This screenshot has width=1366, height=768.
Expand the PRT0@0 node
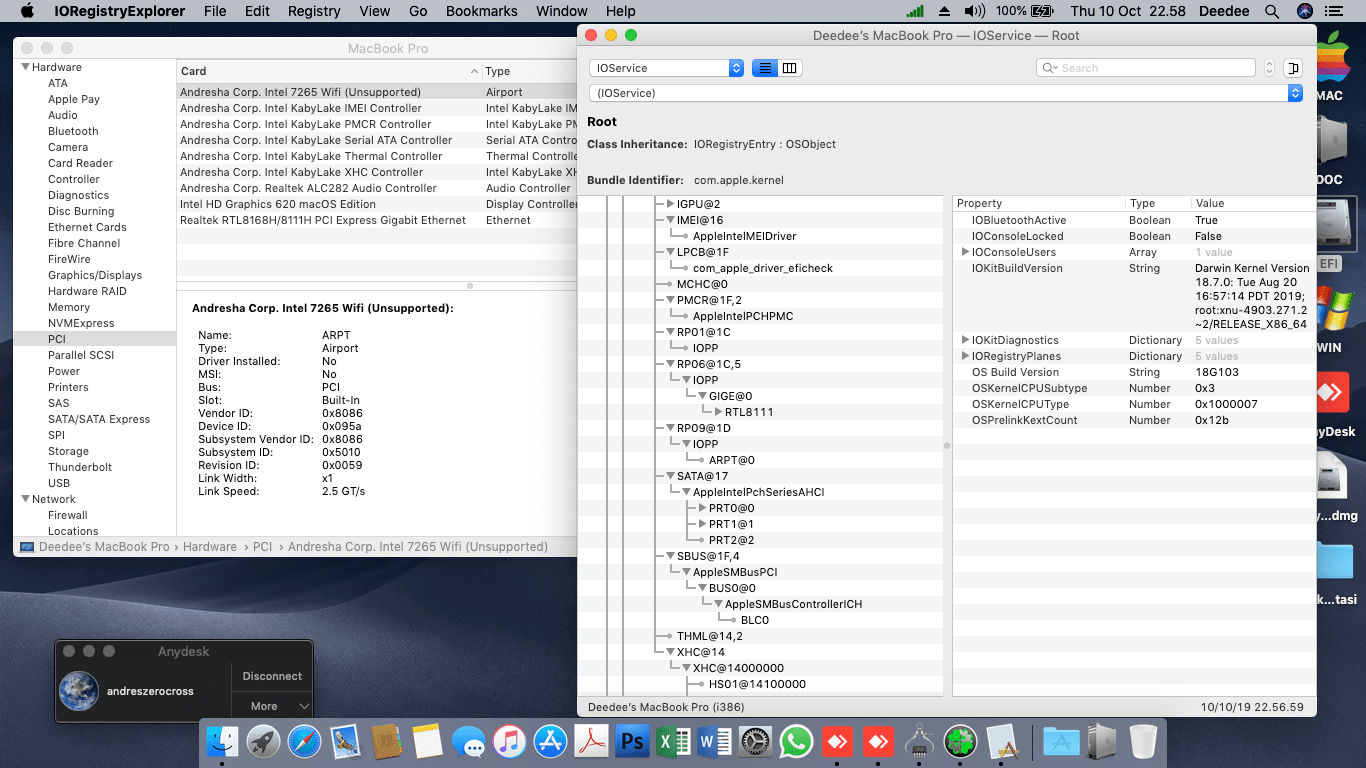tap(703, 508)
